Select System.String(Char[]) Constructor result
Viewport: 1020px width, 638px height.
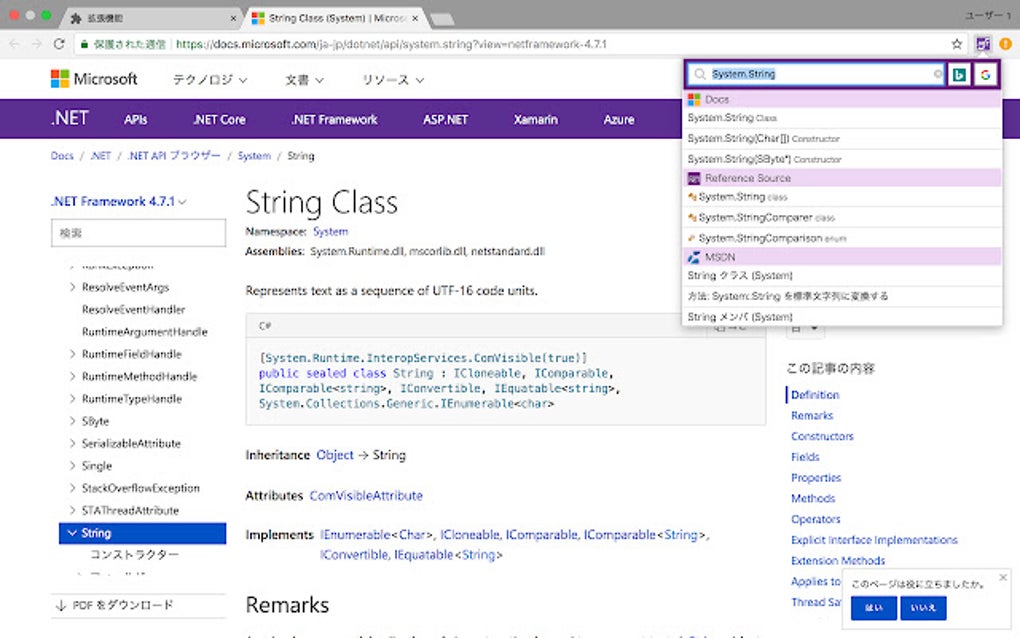click(842, 139)
